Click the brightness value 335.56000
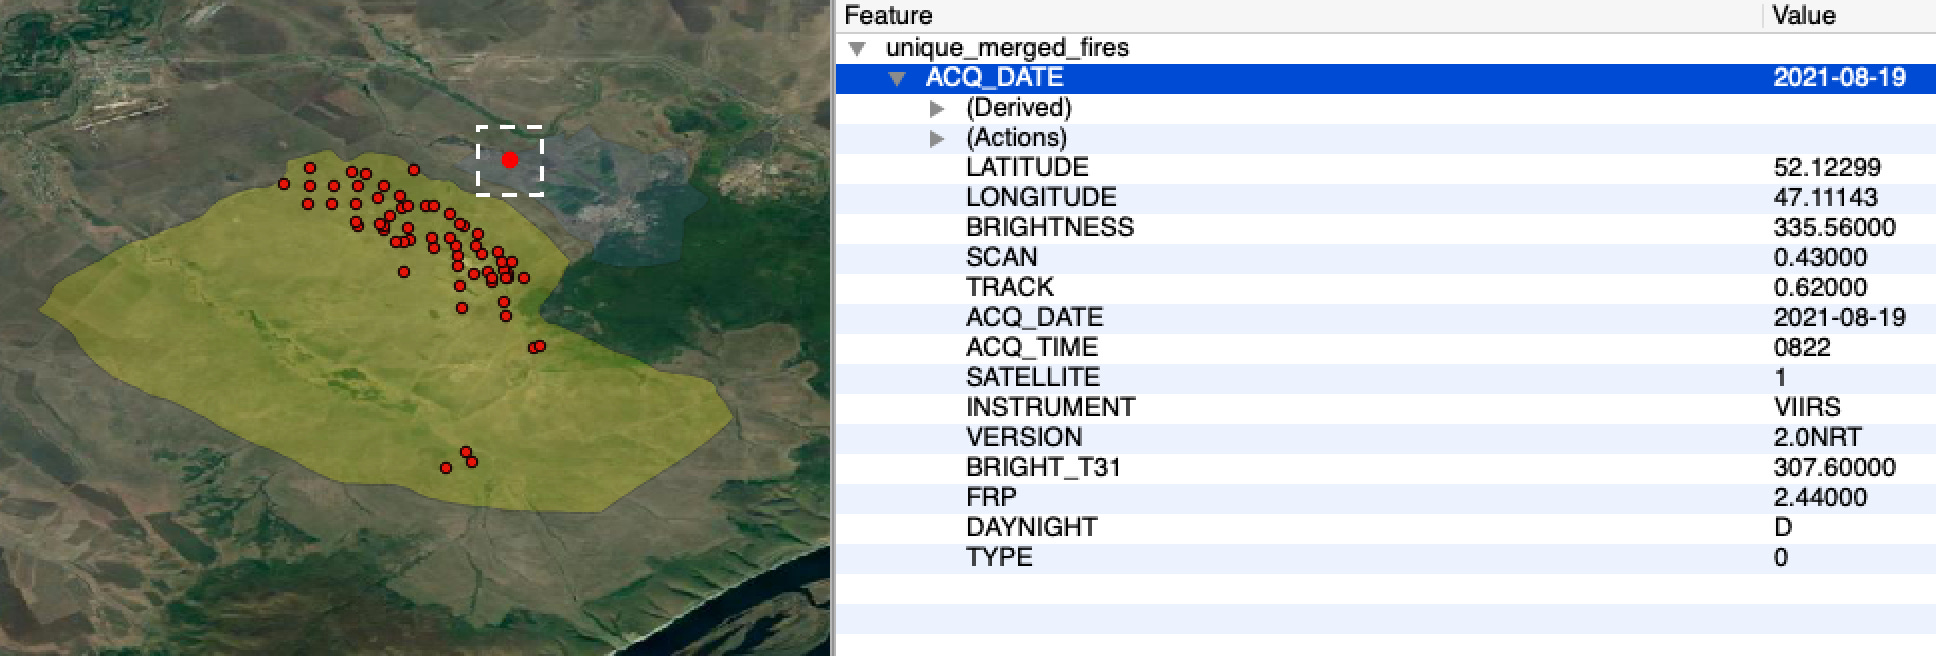 click(x=1835, y=228)
